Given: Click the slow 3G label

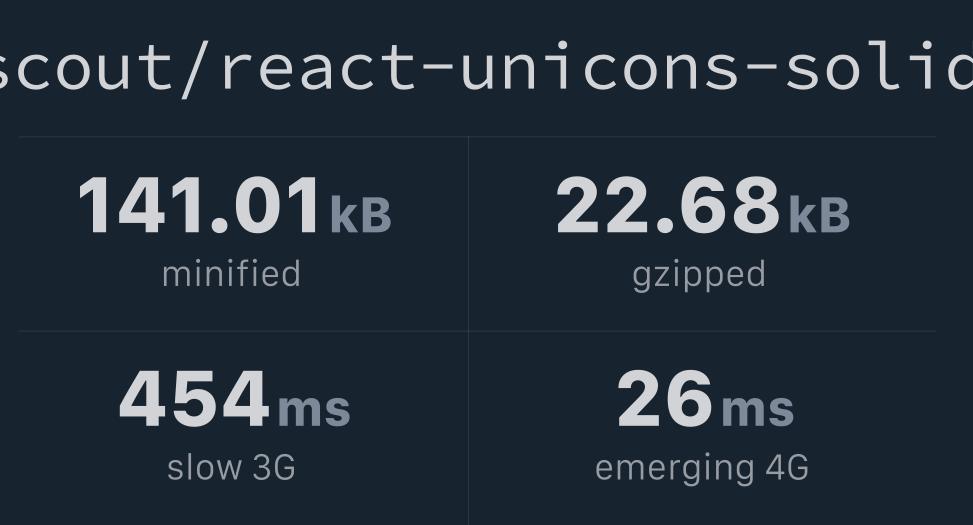Looking at the screenshot, I should 231,467.
